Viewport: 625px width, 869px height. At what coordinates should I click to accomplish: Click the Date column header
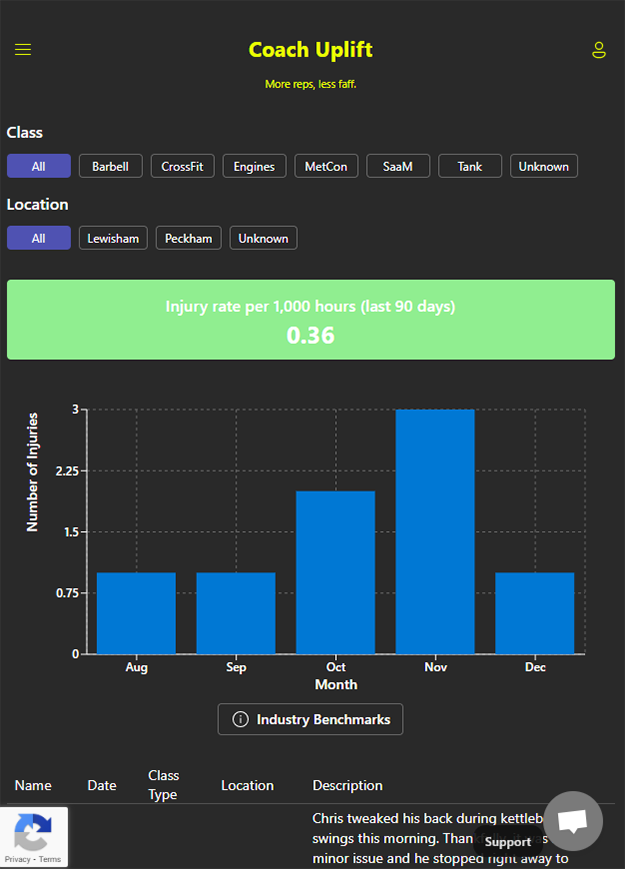tap(102, 785)
